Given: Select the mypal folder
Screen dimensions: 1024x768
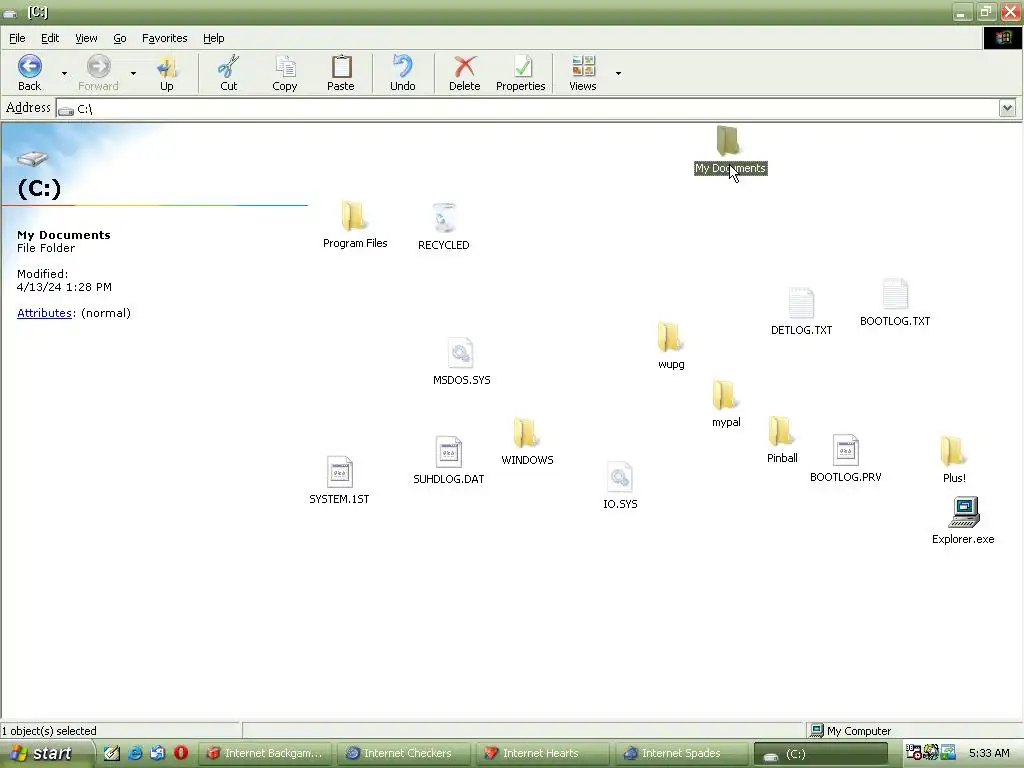Looking at the screenshot, I should click(x=726, y=404).
